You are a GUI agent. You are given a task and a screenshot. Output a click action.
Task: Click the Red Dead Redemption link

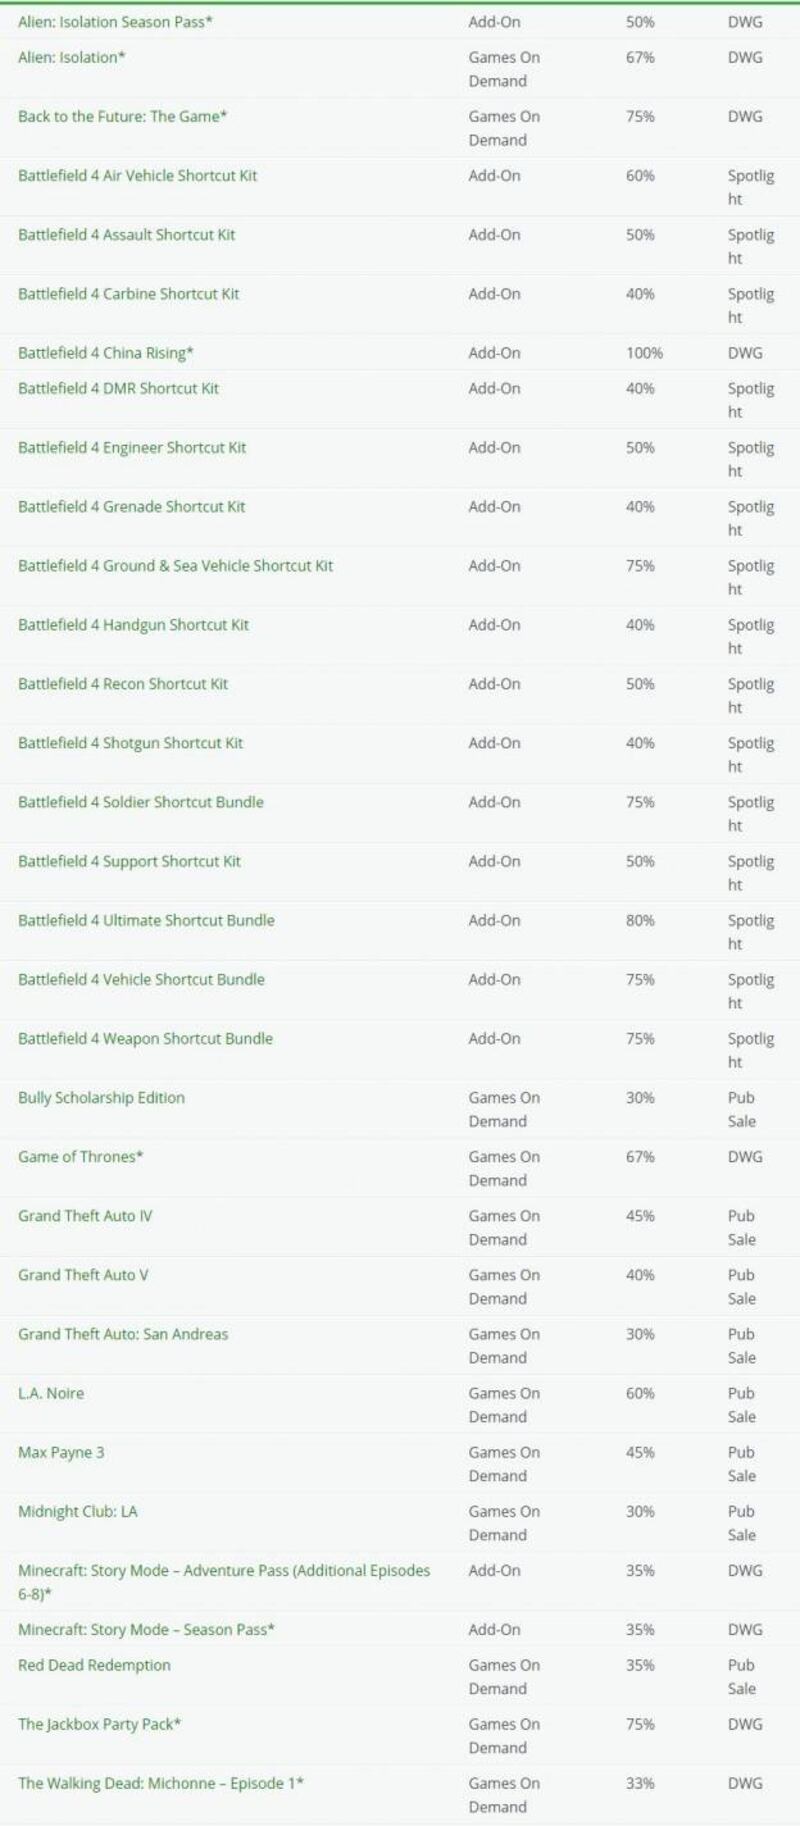[x=94, y=1665]
